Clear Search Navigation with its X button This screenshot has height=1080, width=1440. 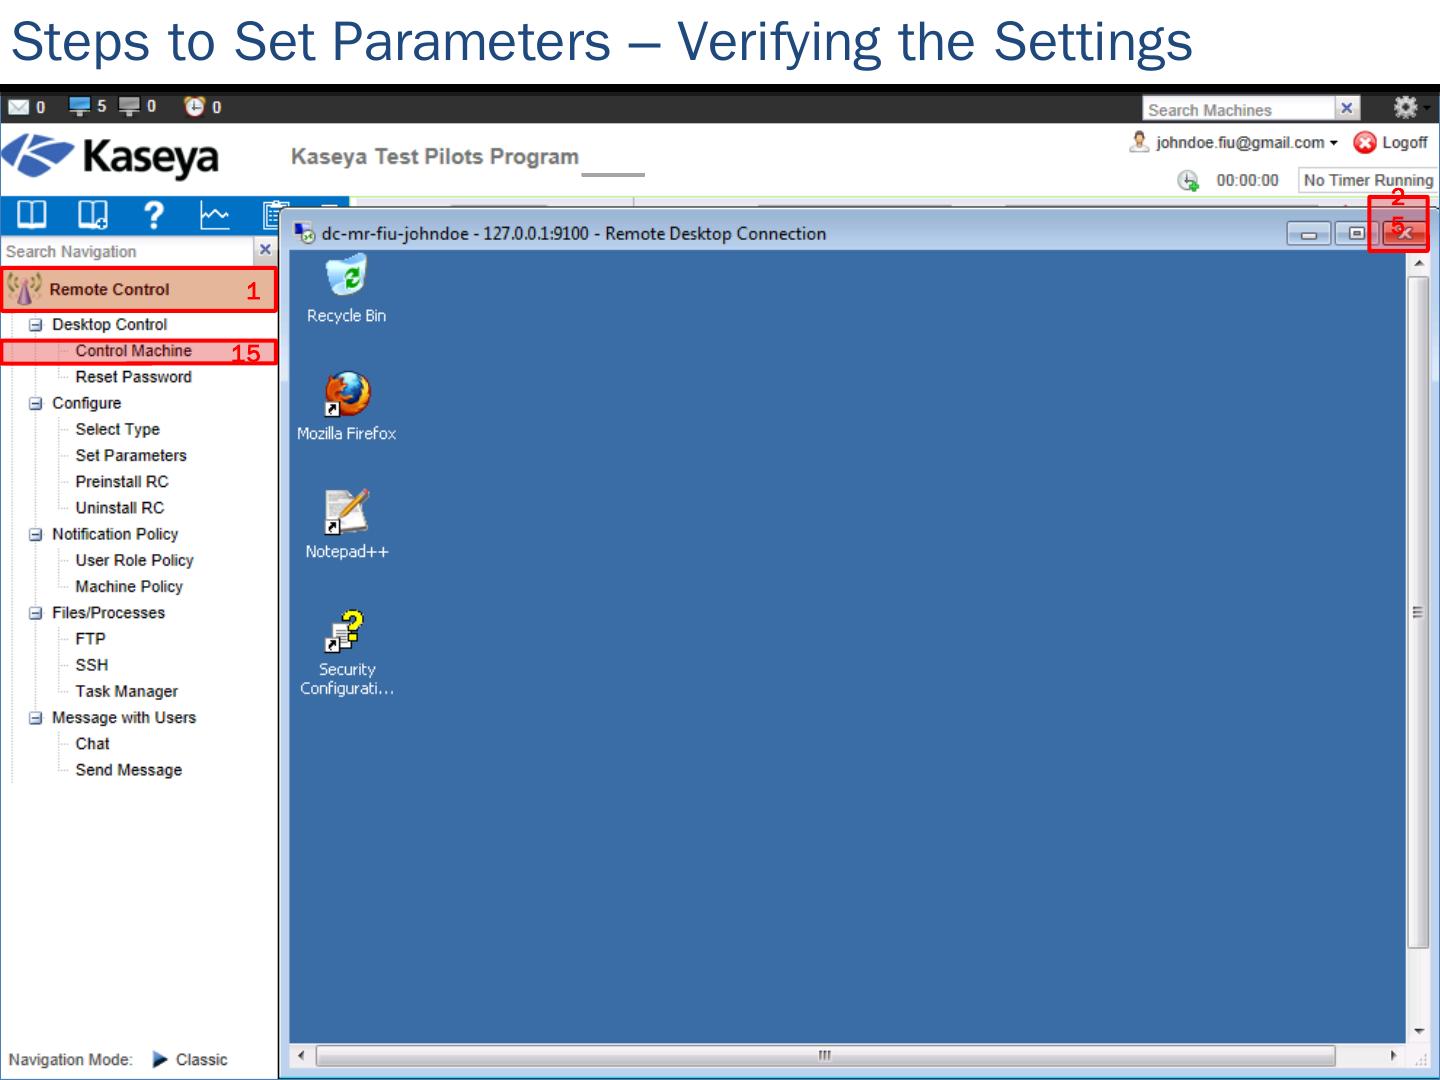click(x=265, y=250)
